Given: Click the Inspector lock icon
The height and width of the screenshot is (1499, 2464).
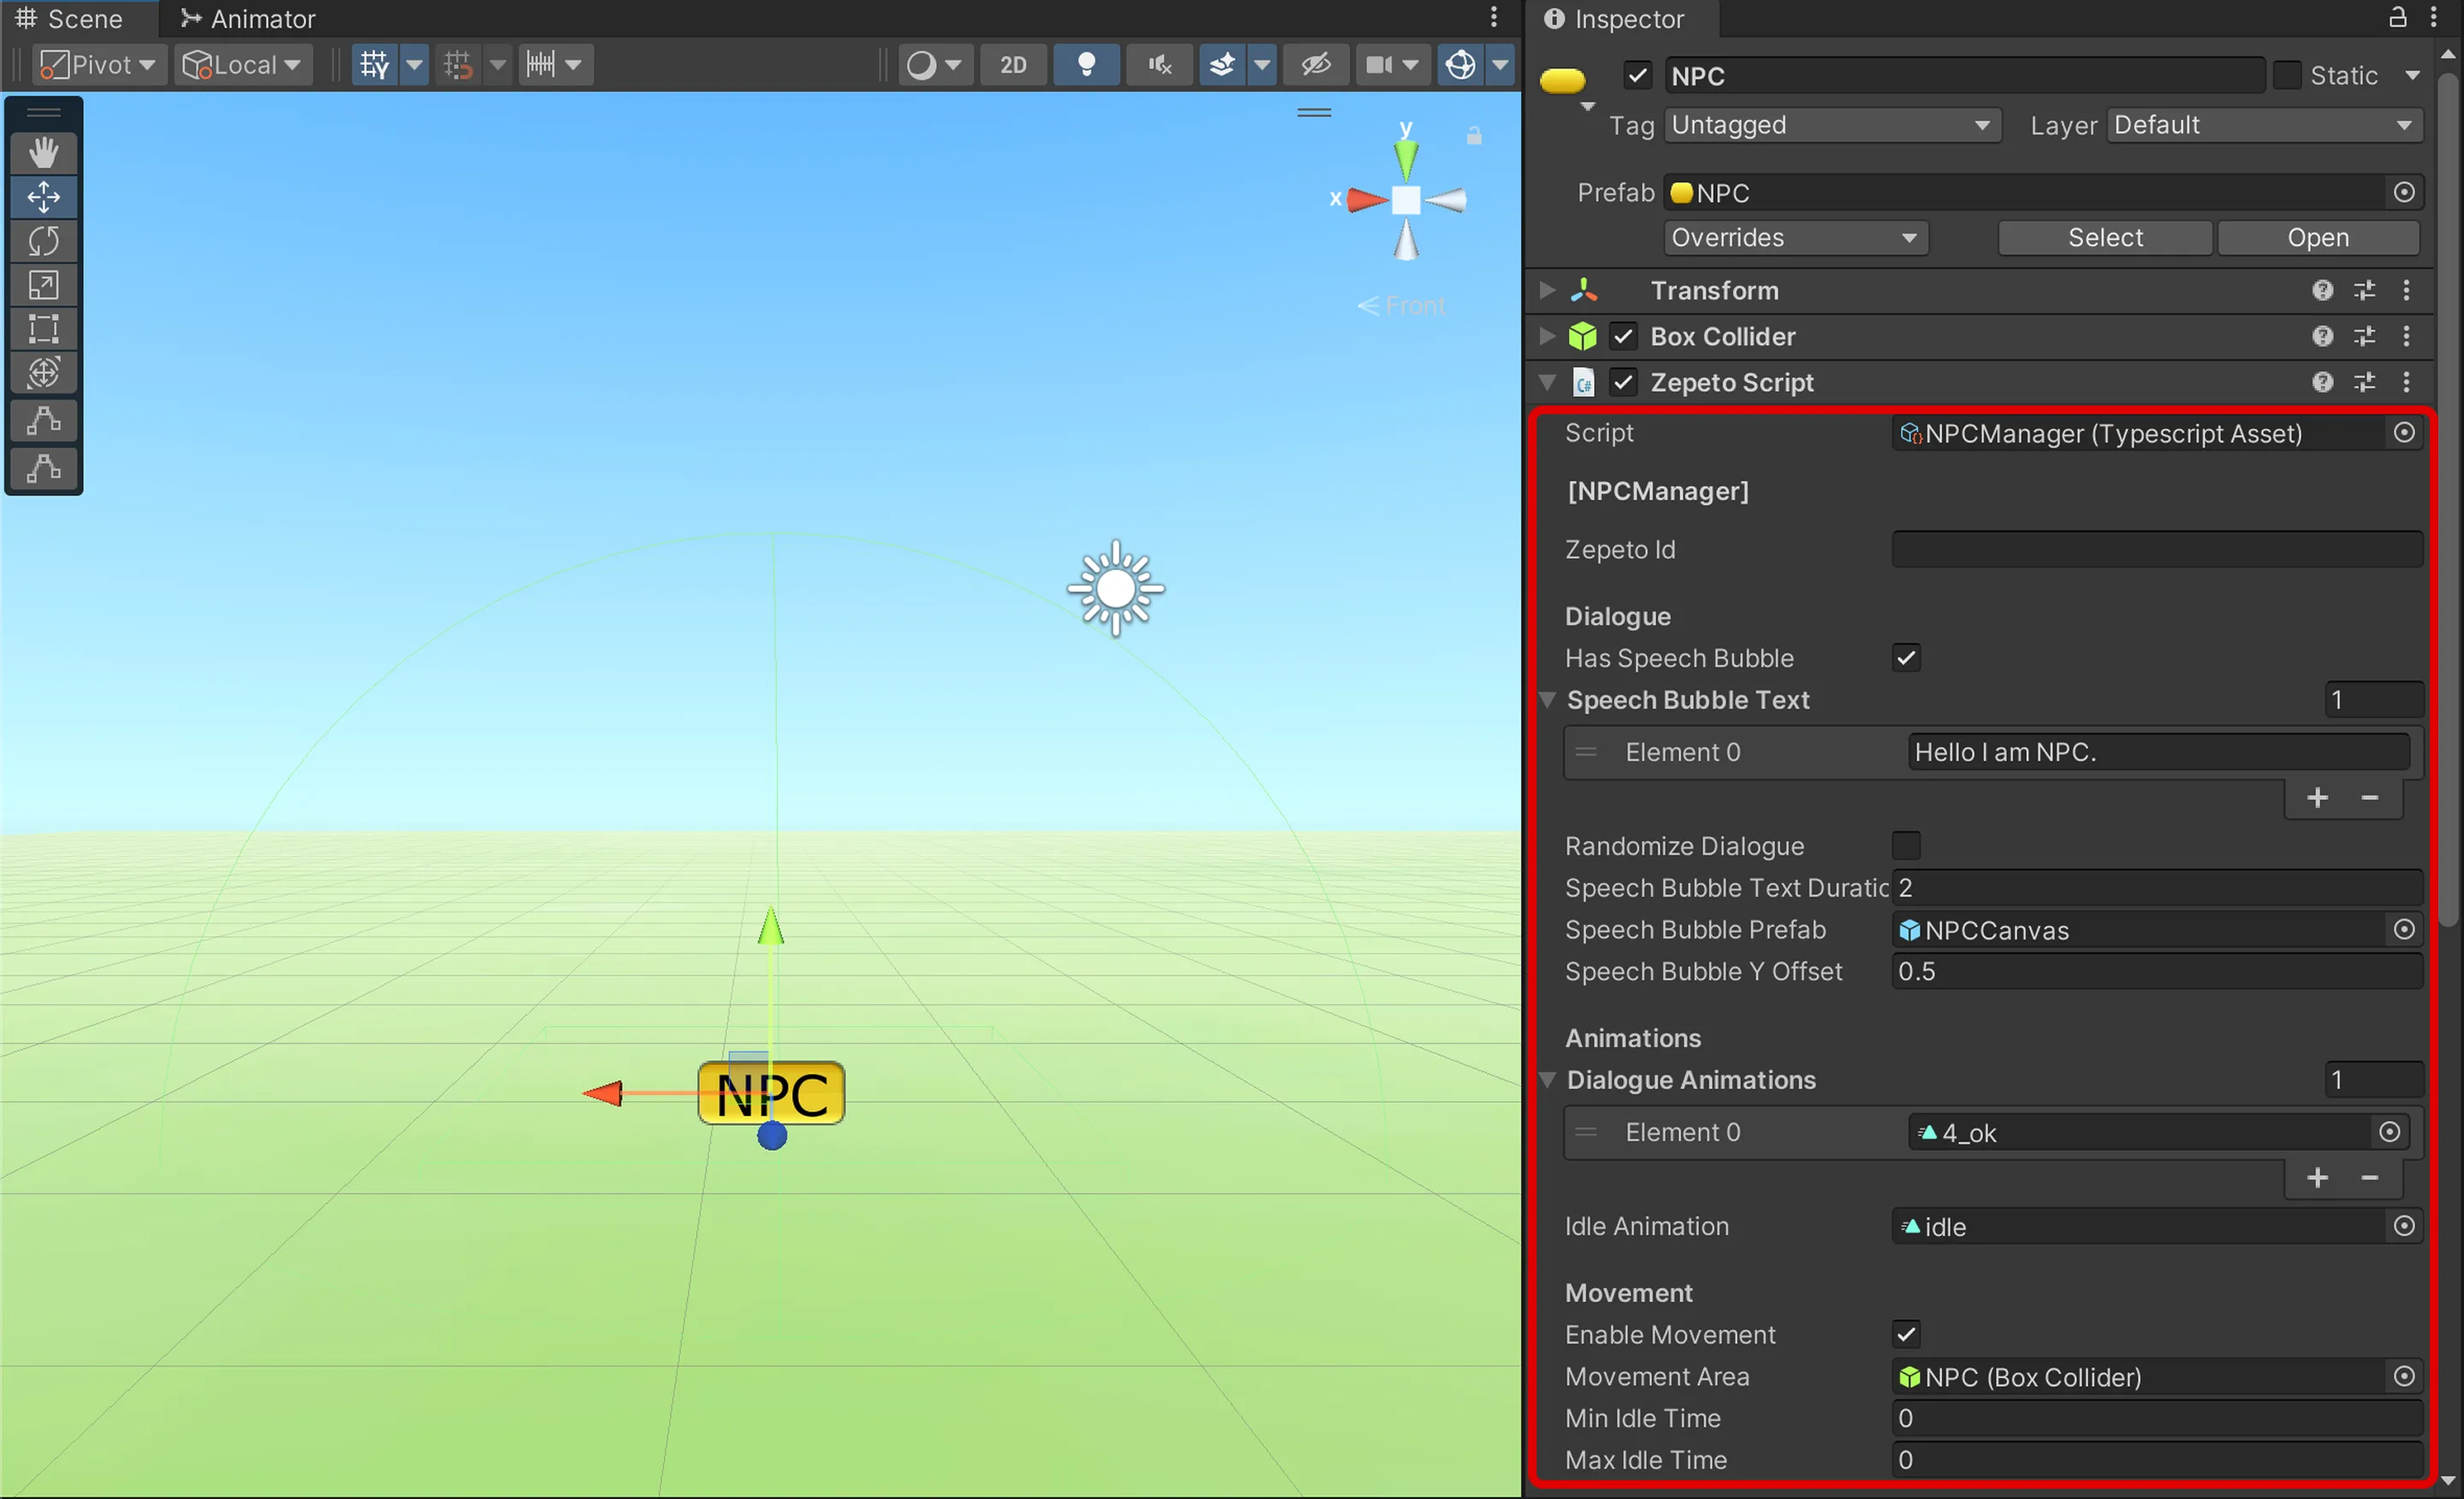Looking at the screenshot, I should 2398,17.
